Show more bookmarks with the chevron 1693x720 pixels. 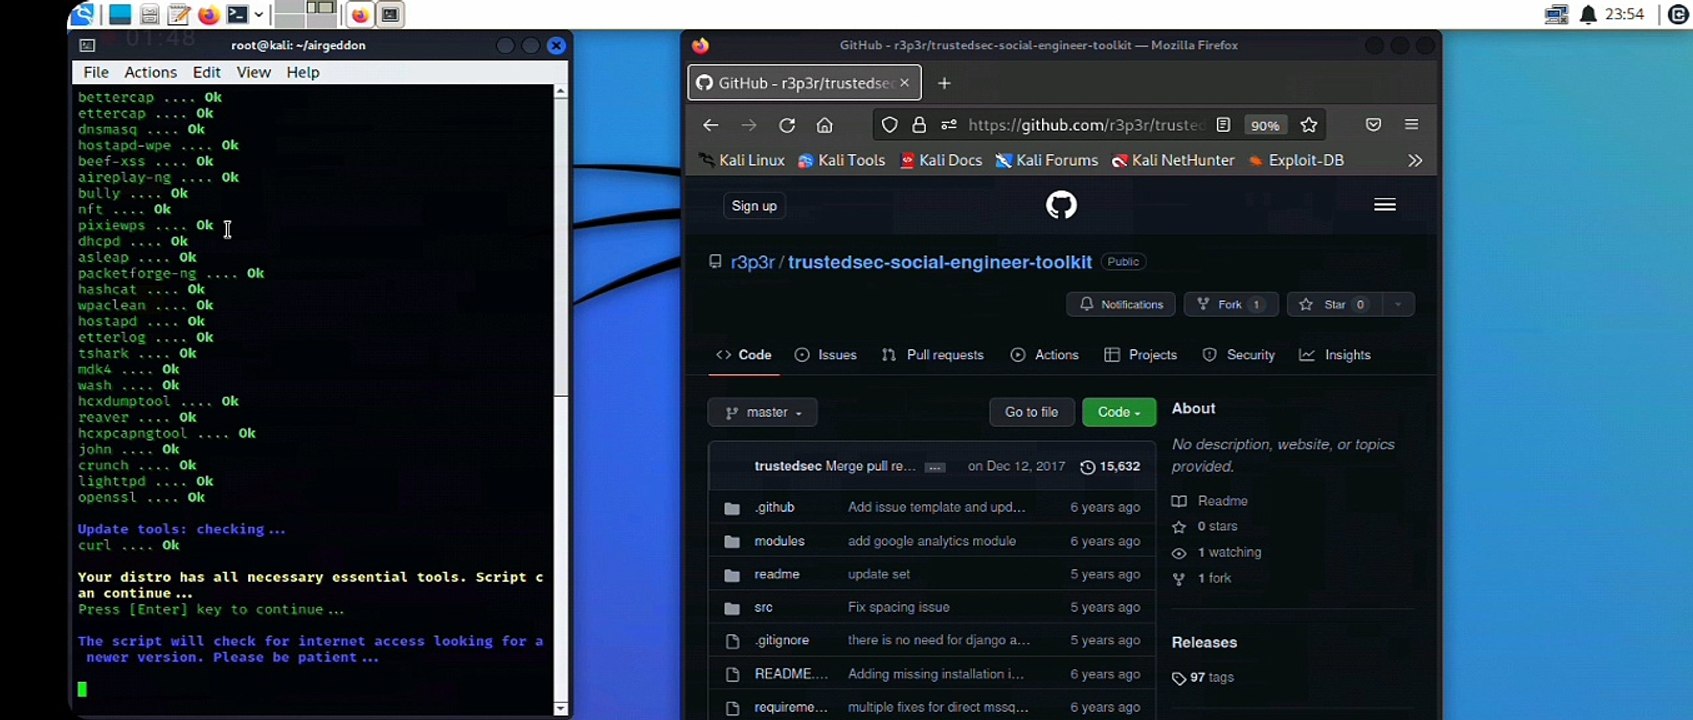[1415, 160]
